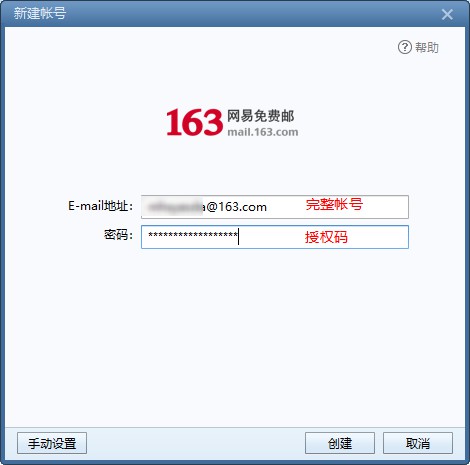Click the 手动设置 button
Screen dimensions: 470x465
tap(52, 443)
